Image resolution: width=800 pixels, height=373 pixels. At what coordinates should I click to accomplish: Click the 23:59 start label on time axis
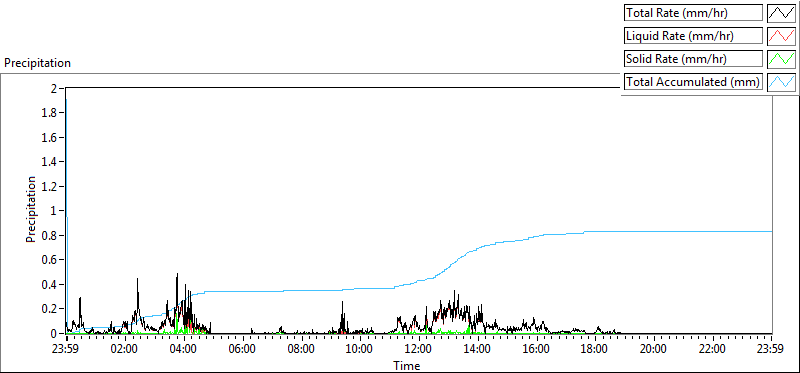[x=66, y=350]
